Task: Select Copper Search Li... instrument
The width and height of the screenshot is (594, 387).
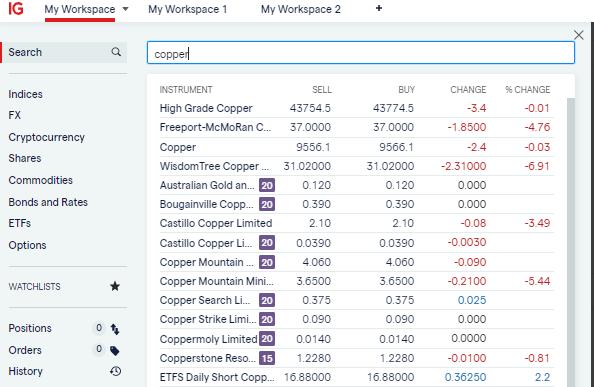Action: click(x=205, y=300)
